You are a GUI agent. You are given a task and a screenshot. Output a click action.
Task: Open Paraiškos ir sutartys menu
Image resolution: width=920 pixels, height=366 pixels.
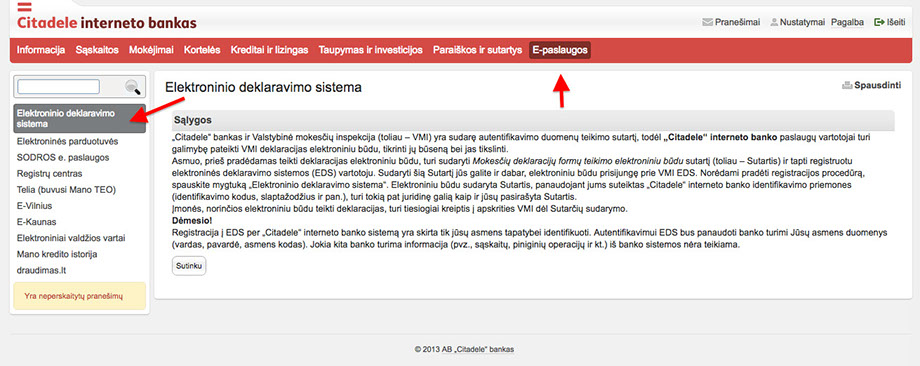click(477, 50)
